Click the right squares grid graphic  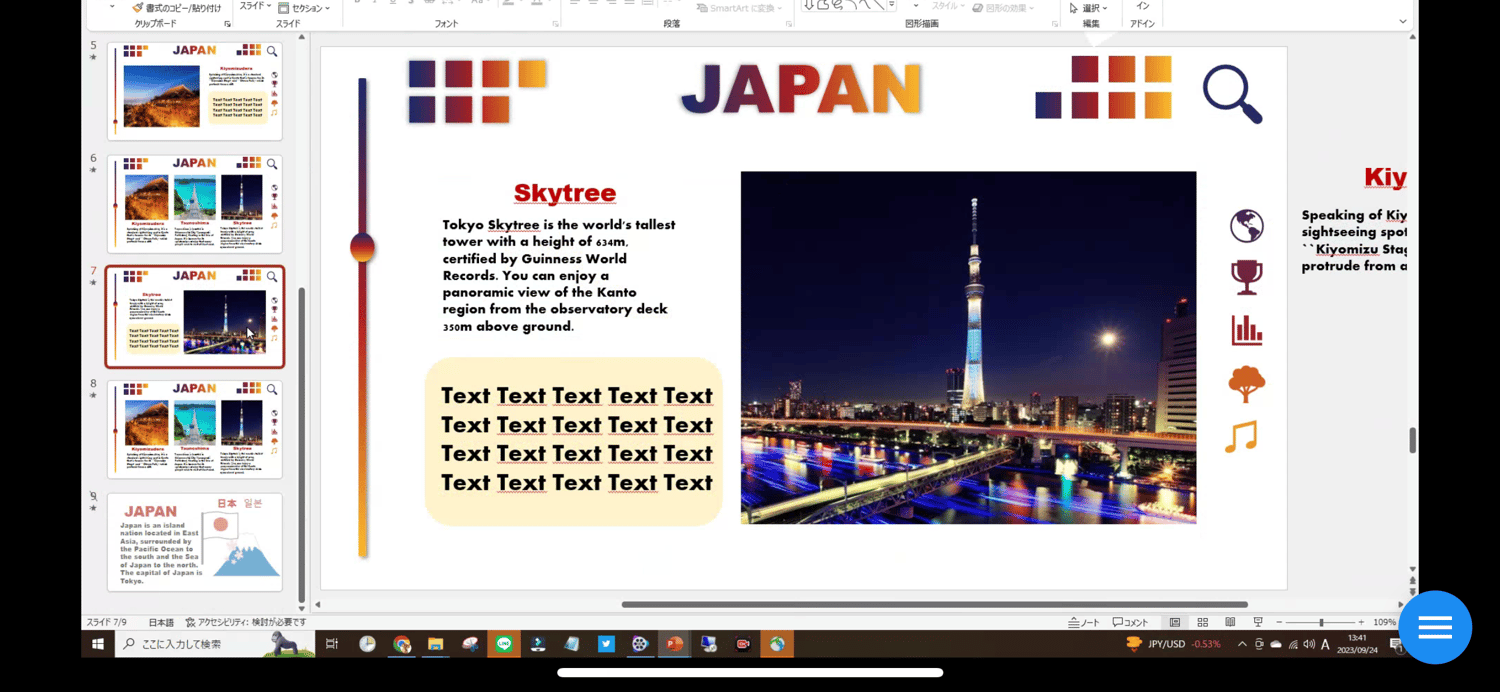[1103, 87]
